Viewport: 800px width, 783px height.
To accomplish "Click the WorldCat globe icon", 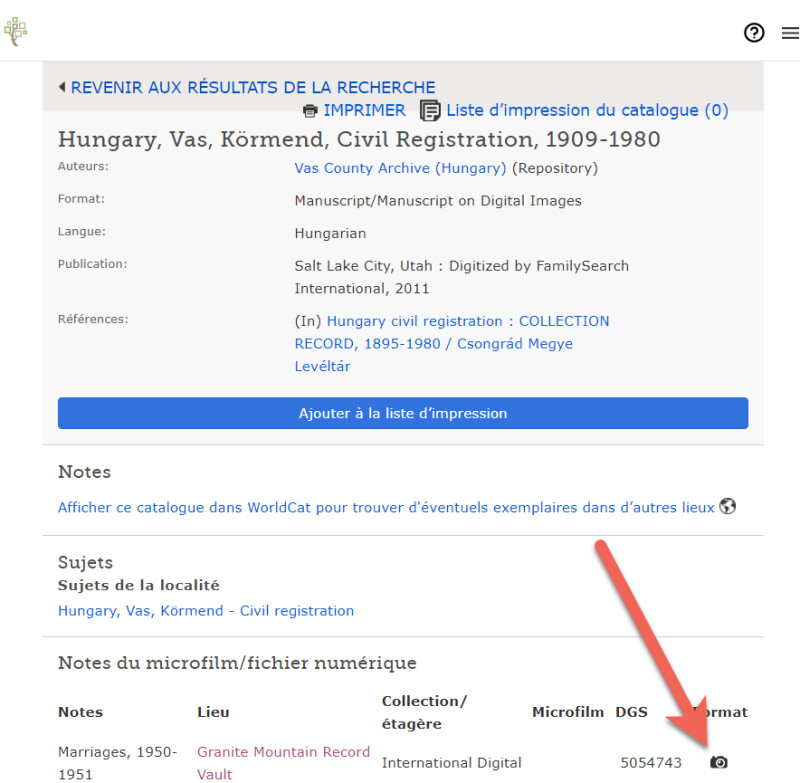I will 727,507.
